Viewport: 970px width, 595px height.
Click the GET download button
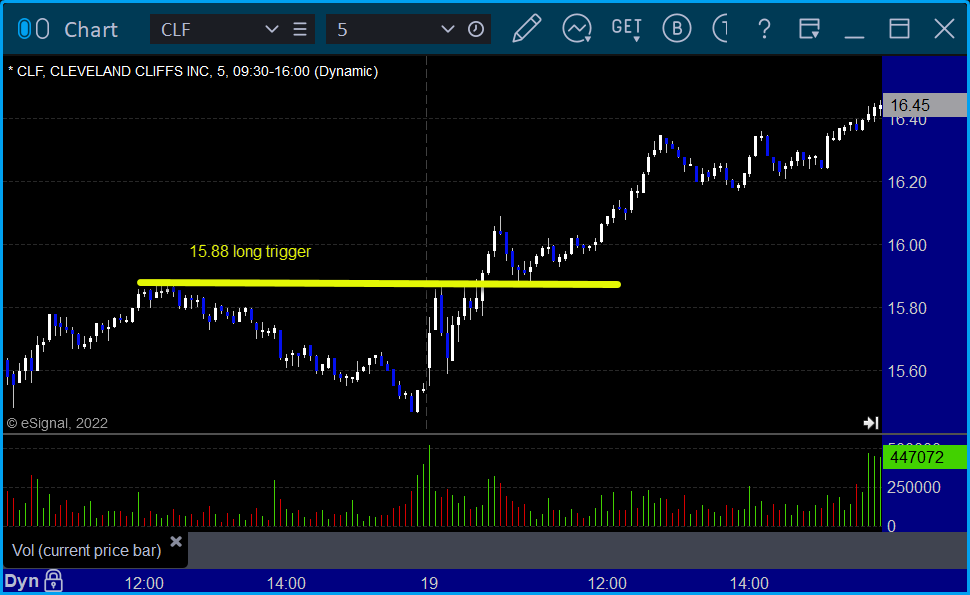tap(627, 29)
